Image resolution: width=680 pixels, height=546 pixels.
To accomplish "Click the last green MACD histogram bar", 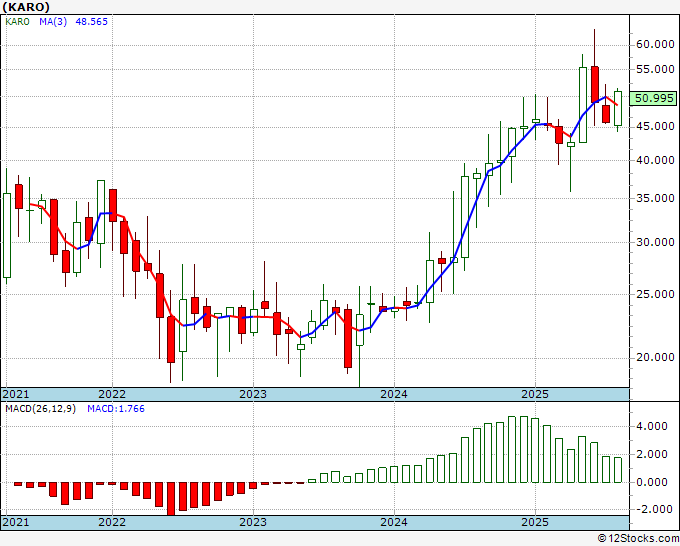I will tap(618, 470).
